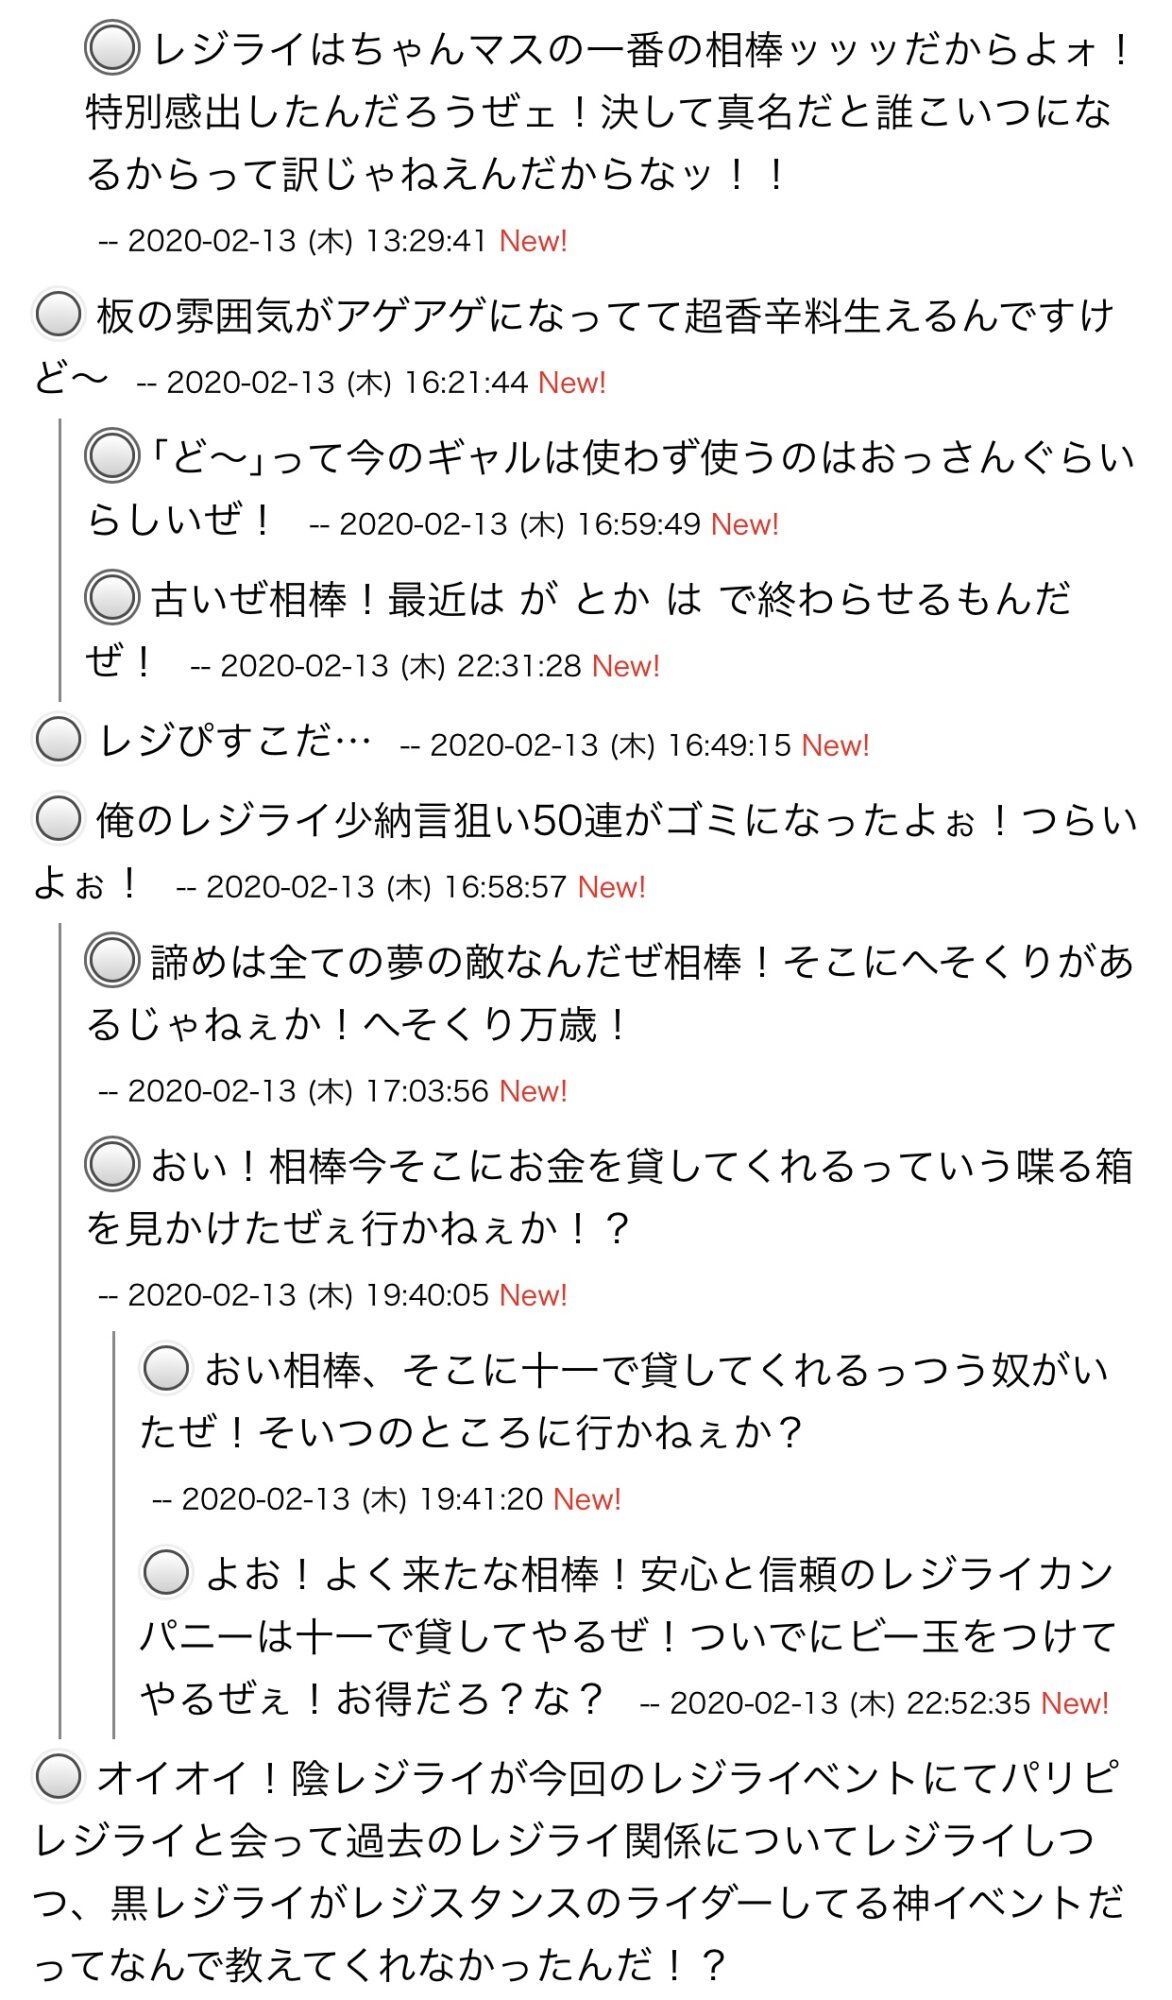The height and width of the screenshot is (2000, 1172).
Task: Select radio button beside 板の雰囲気がアゲアゲ comment
Action: coord(58,315)
